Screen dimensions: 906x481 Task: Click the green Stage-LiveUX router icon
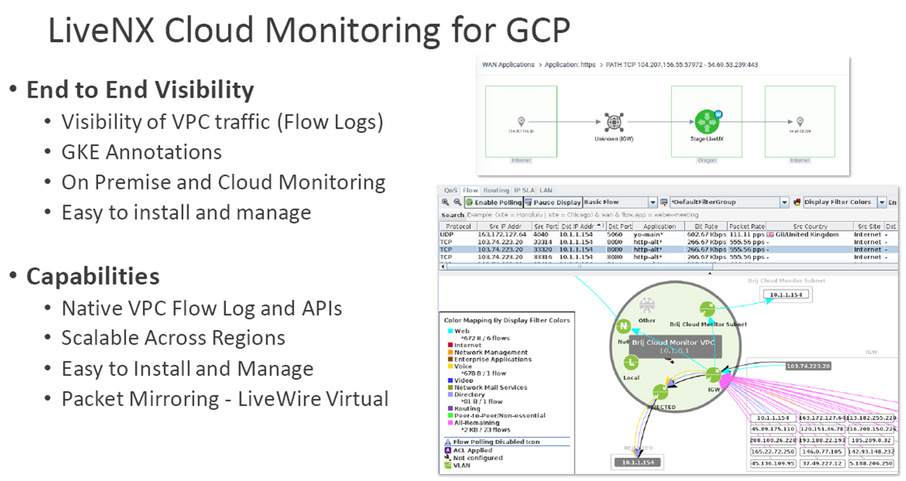click(706, 122)
